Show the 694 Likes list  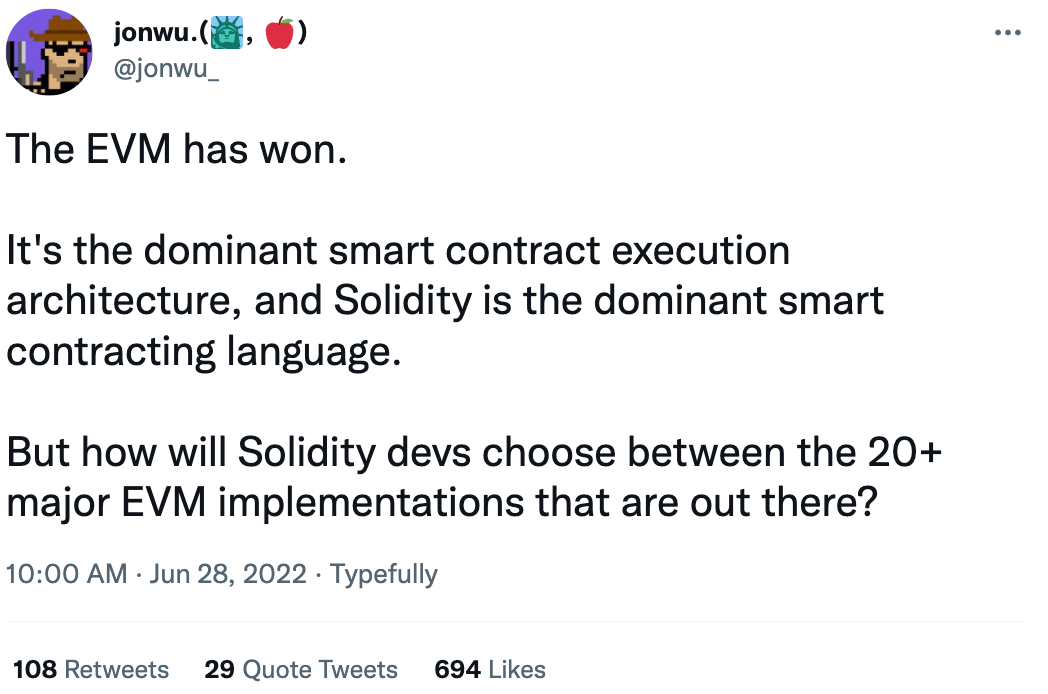point(490,669)
